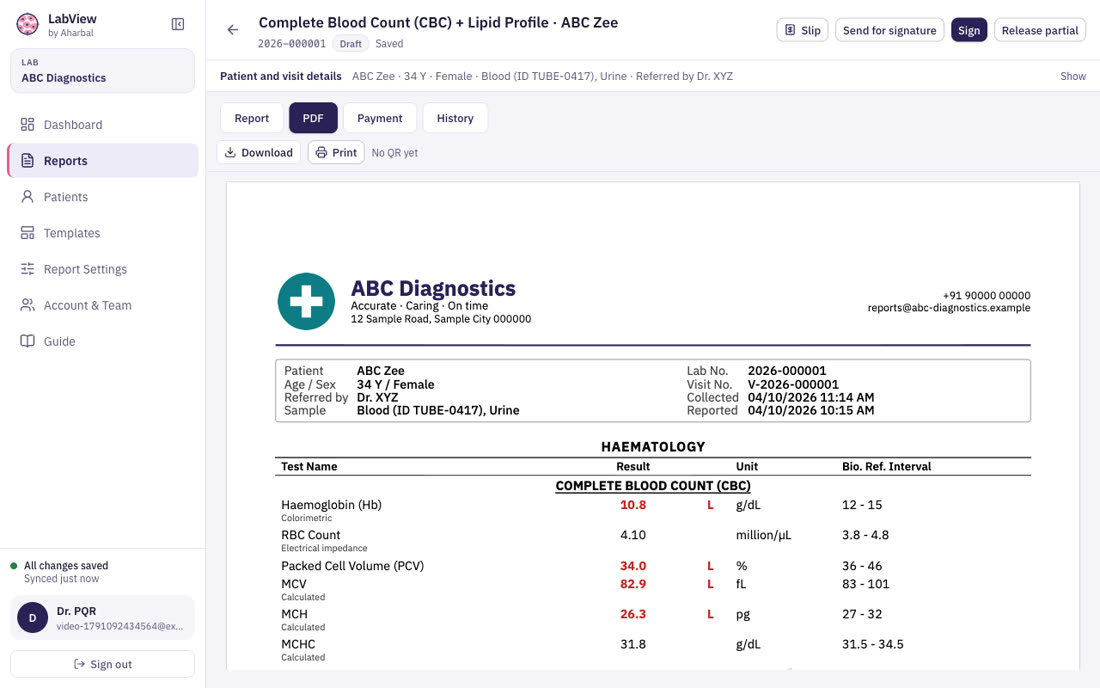
Task: Click the Reports document icon
Action: 27,161
